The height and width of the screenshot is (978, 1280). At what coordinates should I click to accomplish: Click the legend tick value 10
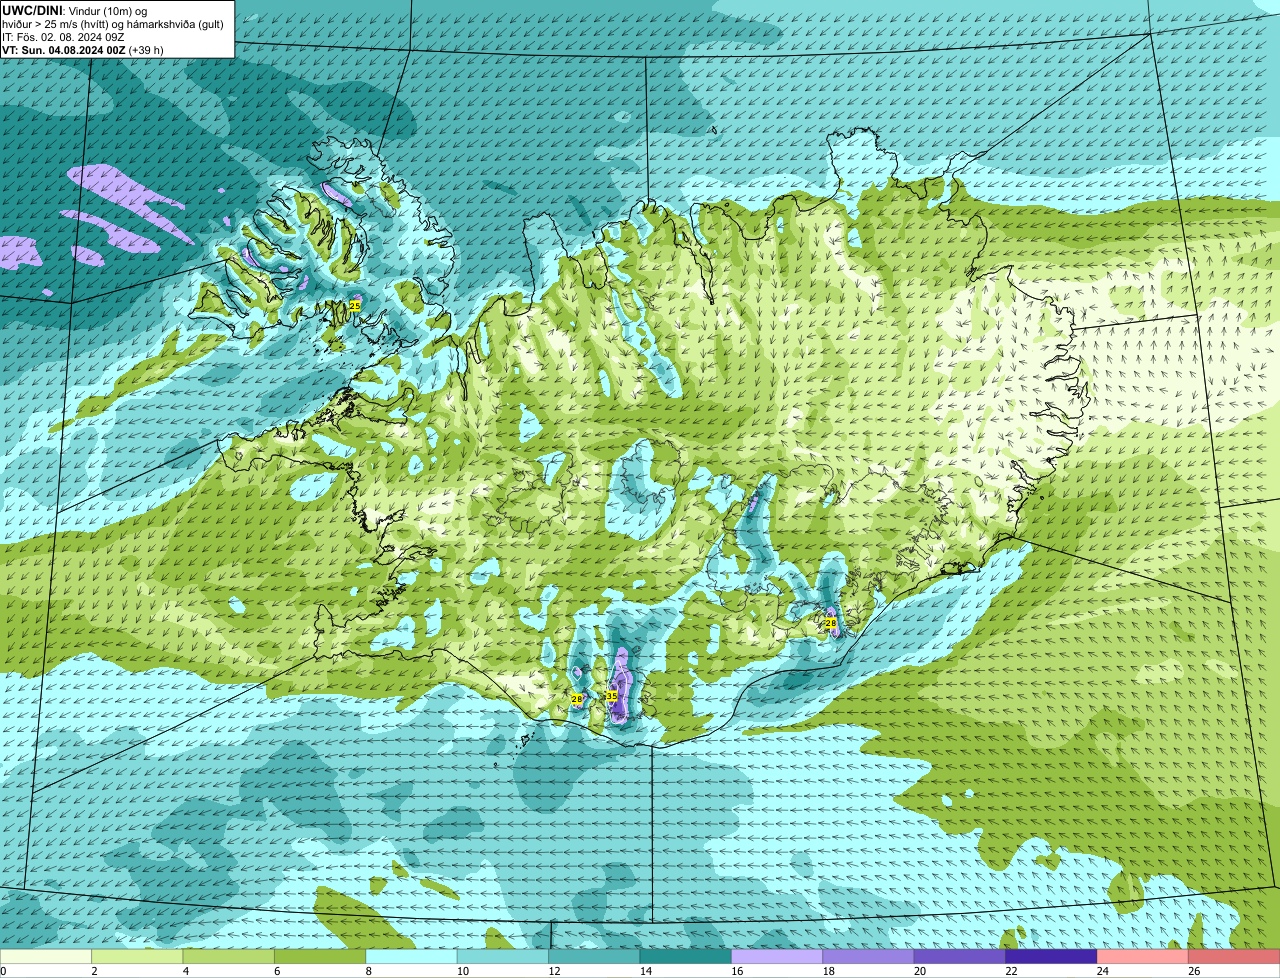click(x=463, y=970)
